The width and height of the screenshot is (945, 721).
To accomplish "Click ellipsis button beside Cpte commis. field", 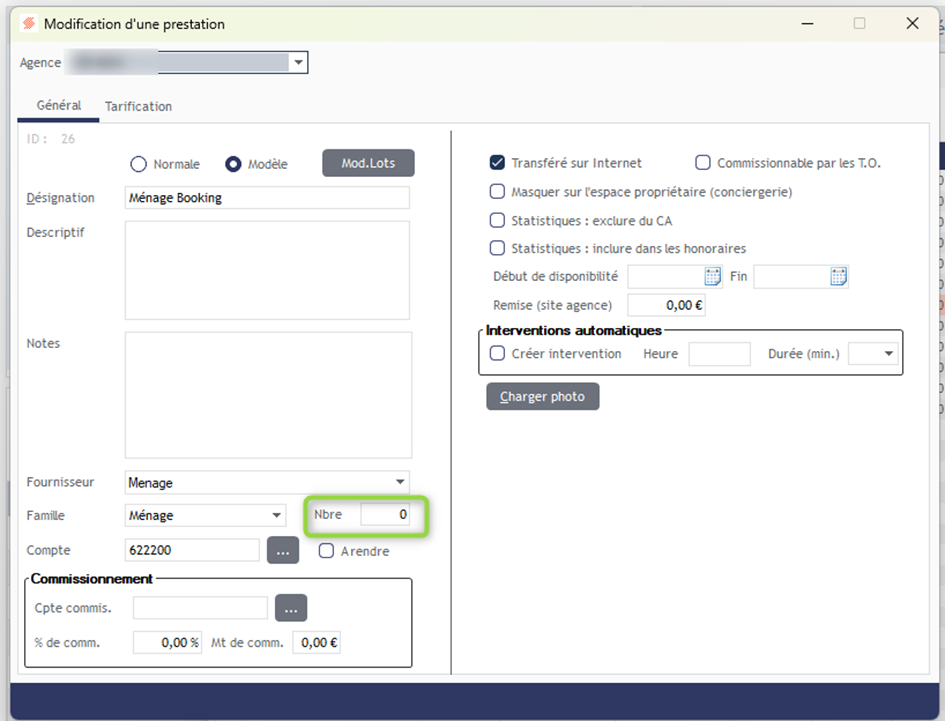I will point(291,608).
